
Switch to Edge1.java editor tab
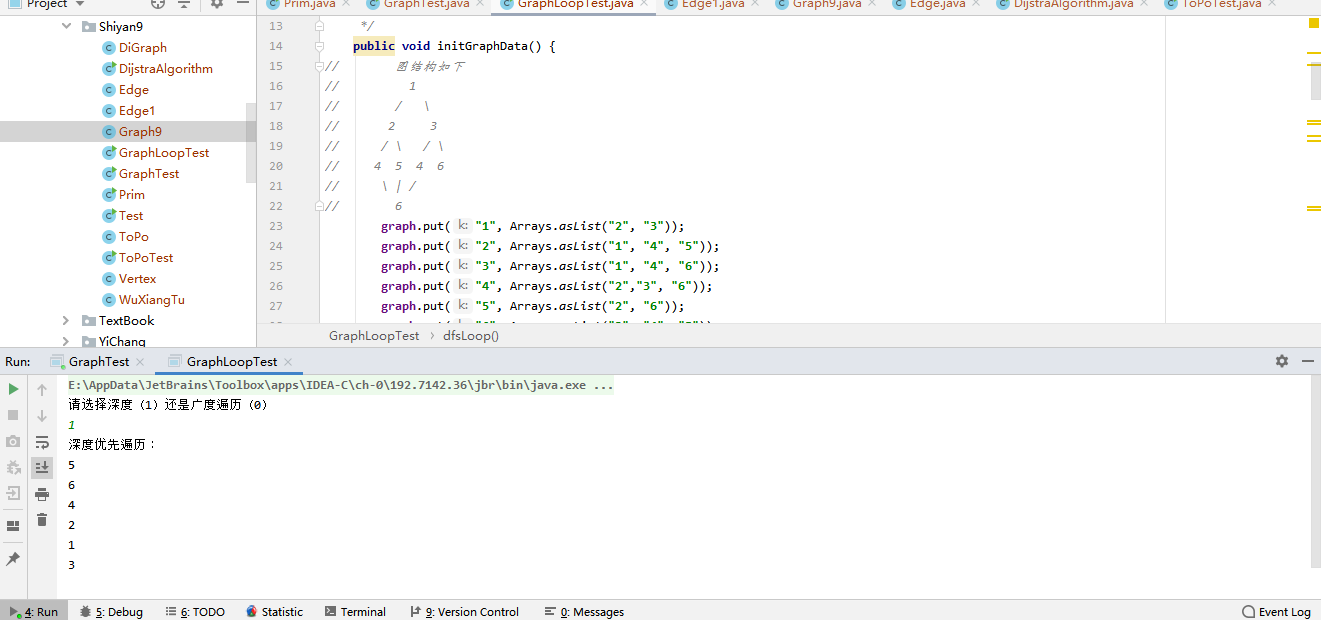714,4
